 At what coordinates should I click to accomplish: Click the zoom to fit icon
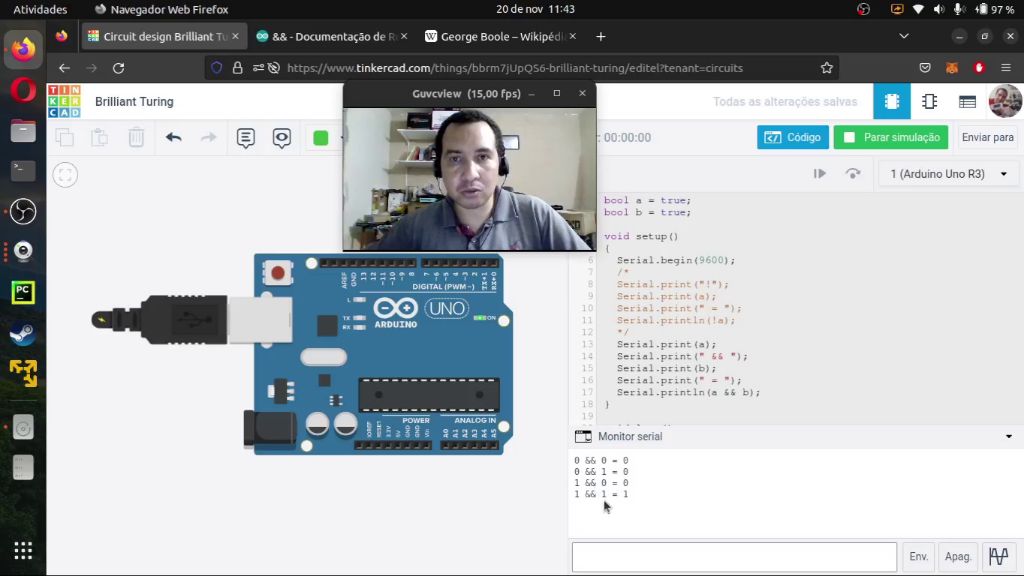coord(64,173)
